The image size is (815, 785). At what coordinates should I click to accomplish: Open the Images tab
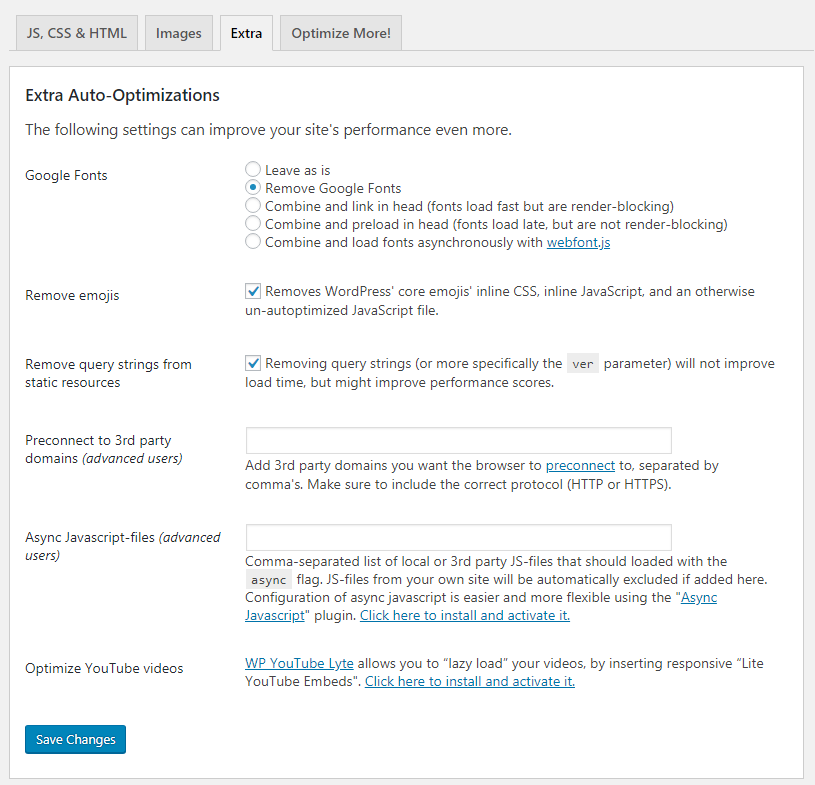coord(178,33)
